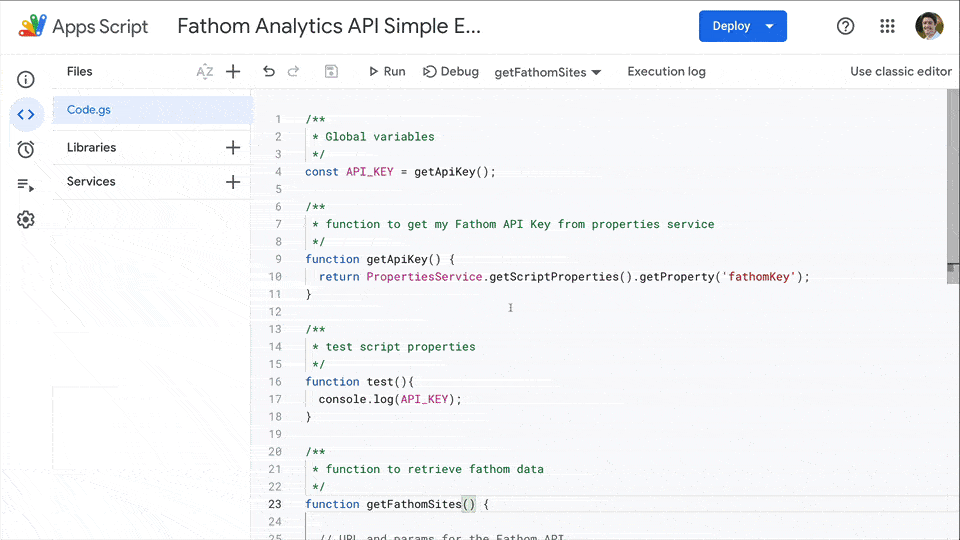Open the user account avatar
Viewport: 960px width, 540px height.
[x=929, y=26]
